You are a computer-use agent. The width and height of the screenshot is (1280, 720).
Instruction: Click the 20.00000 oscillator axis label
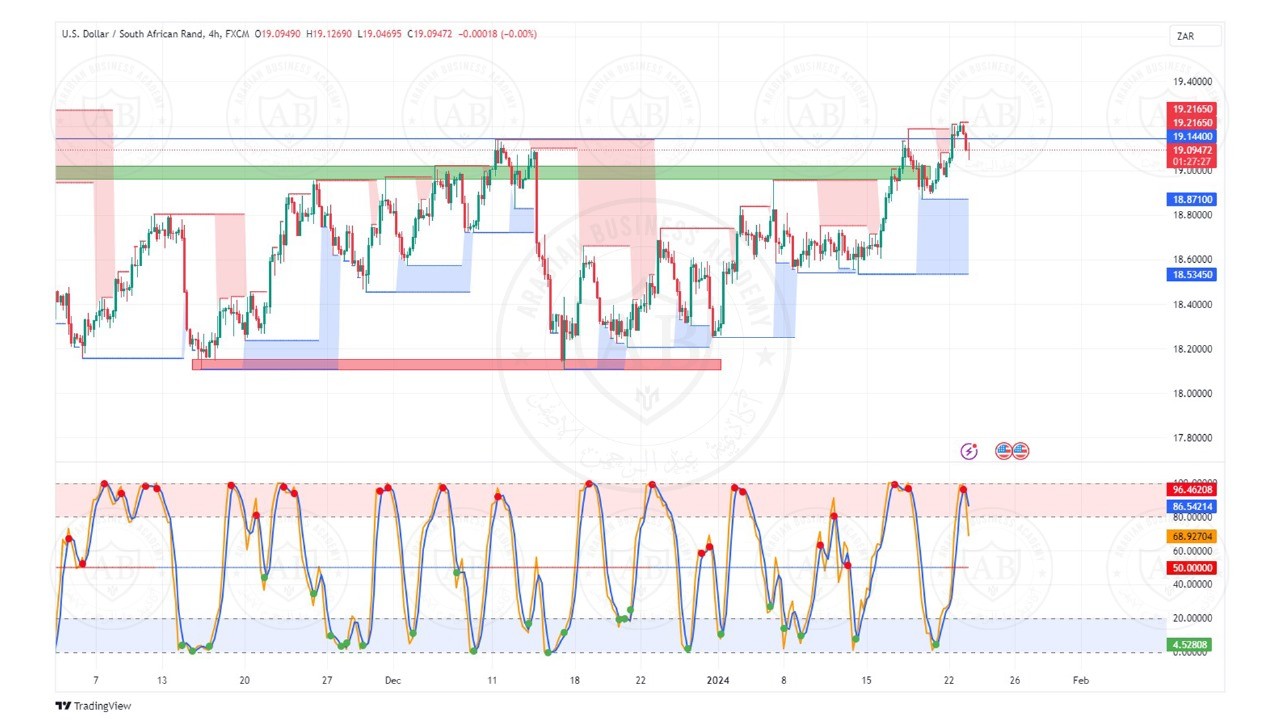click(1193, 618)
